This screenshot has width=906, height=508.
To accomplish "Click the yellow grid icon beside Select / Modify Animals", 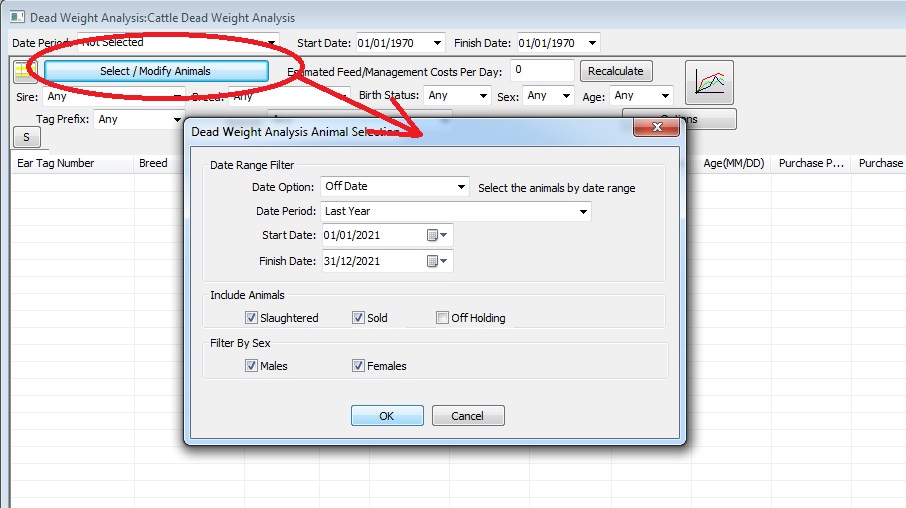I will point(25,71).
